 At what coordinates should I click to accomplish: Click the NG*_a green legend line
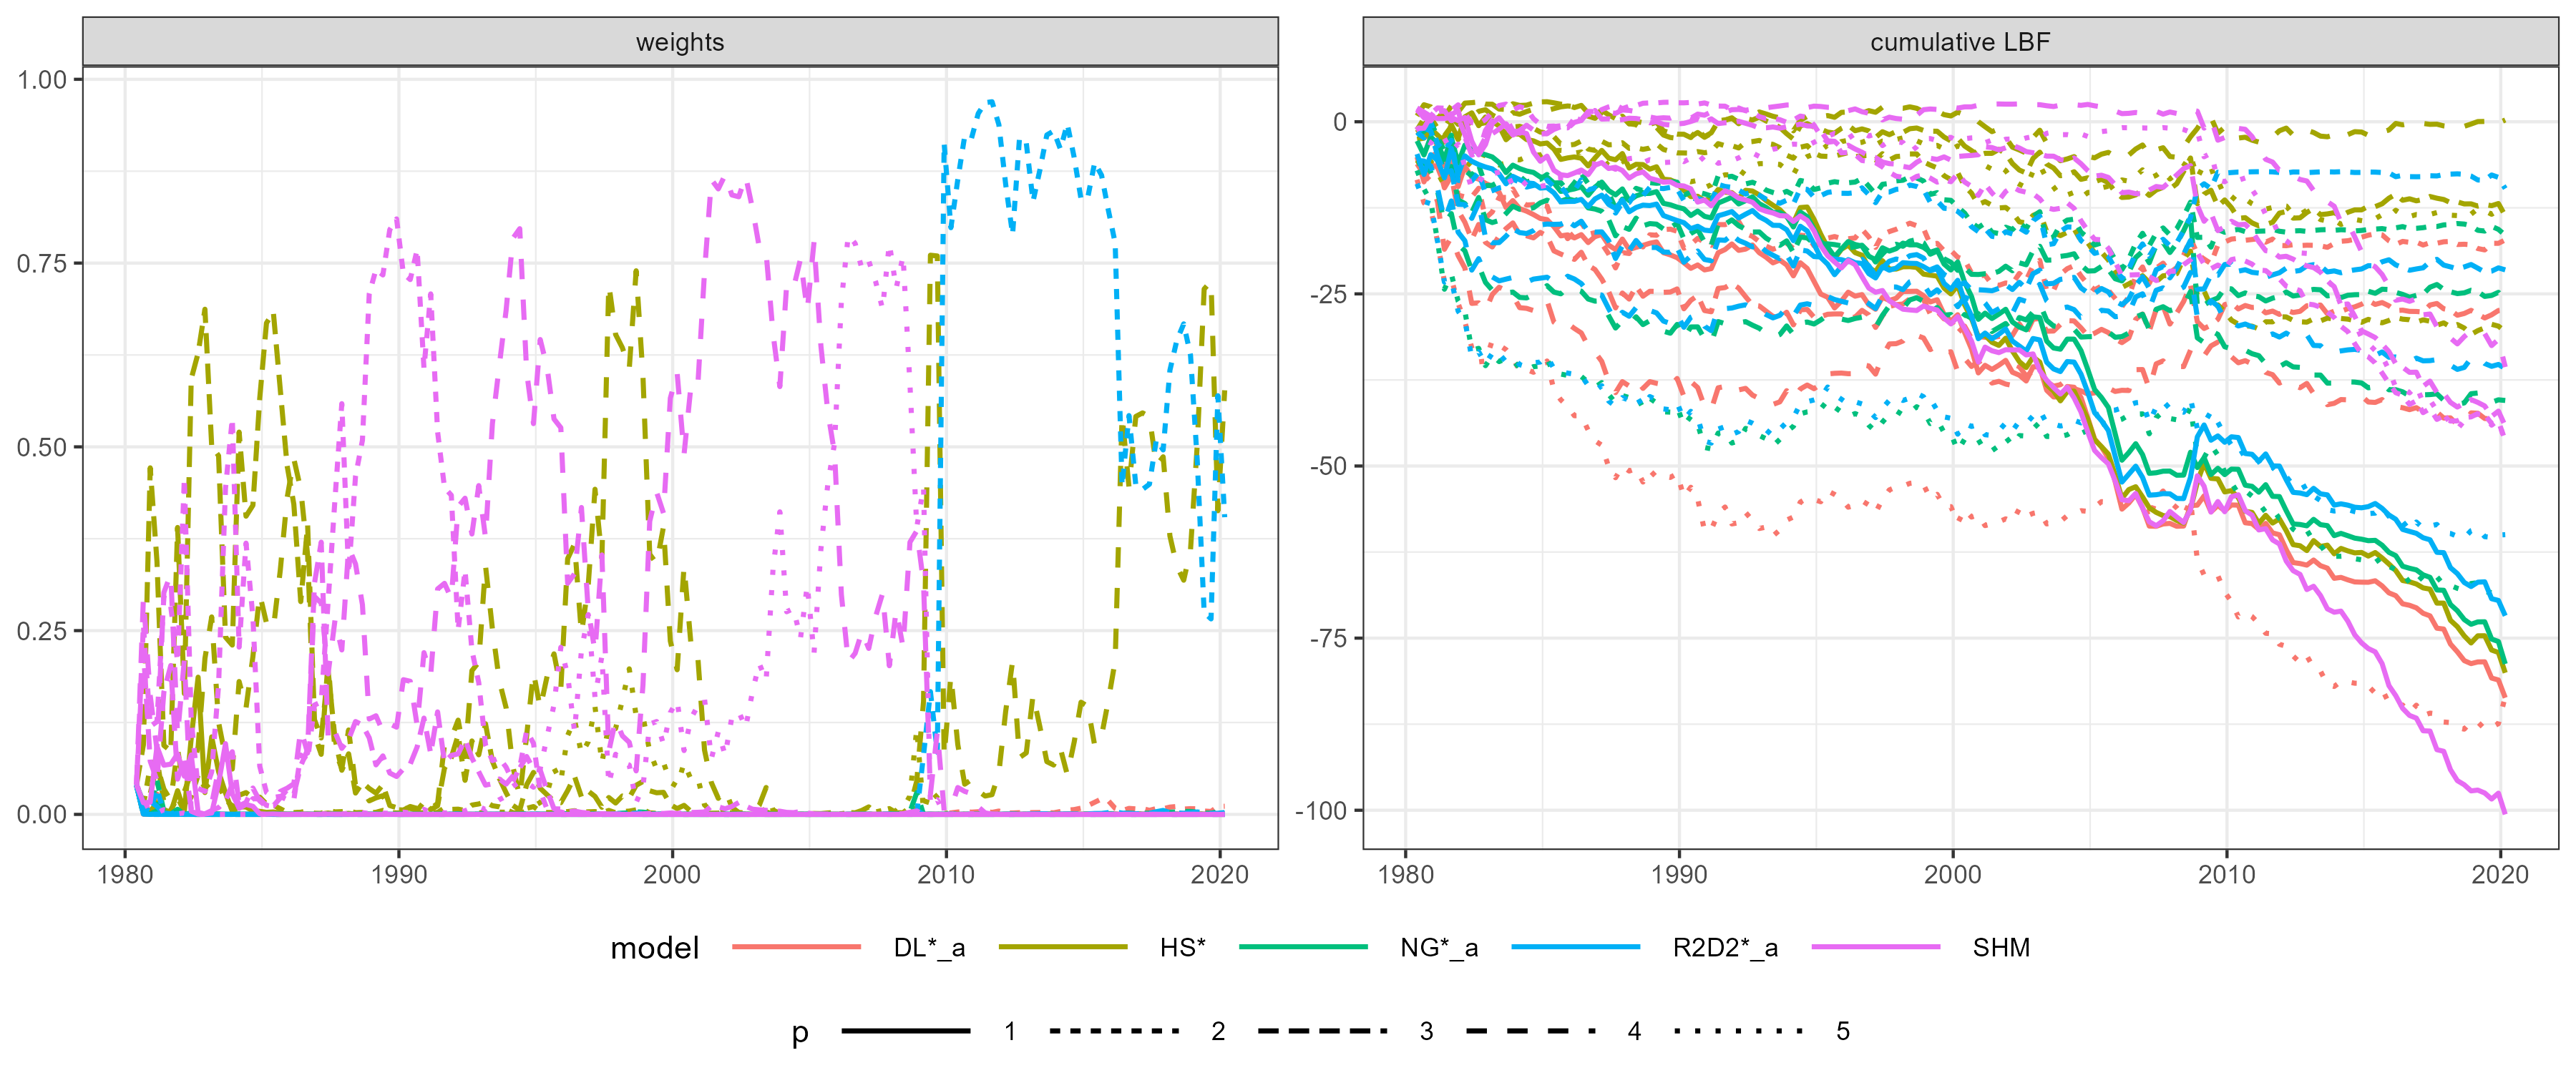[x=1302, y=946]
